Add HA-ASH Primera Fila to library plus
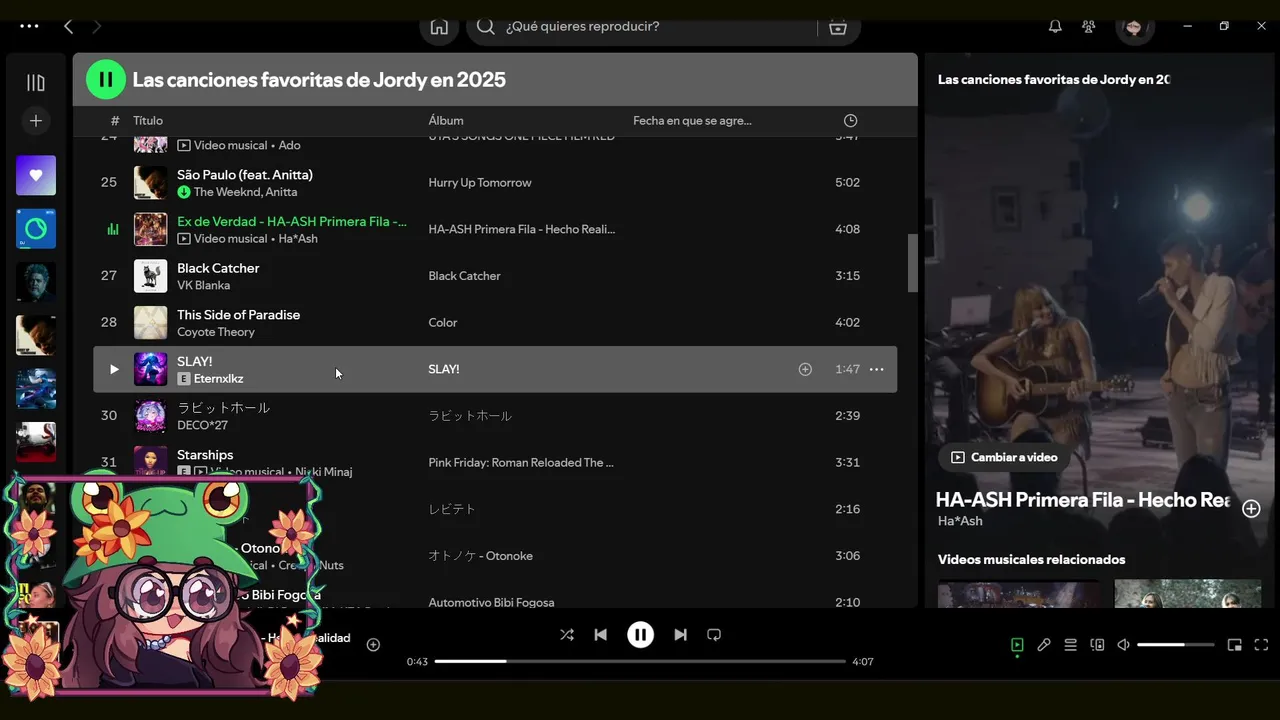Image resolution: width=1280 pixels, height=720 pixels. [x=1251, y=509]
